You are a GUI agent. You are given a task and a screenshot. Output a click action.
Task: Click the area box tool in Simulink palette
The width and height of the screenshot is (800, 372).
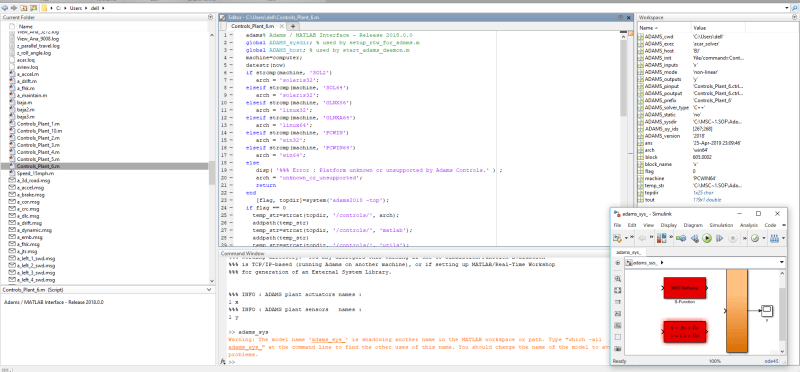[617, 337]
